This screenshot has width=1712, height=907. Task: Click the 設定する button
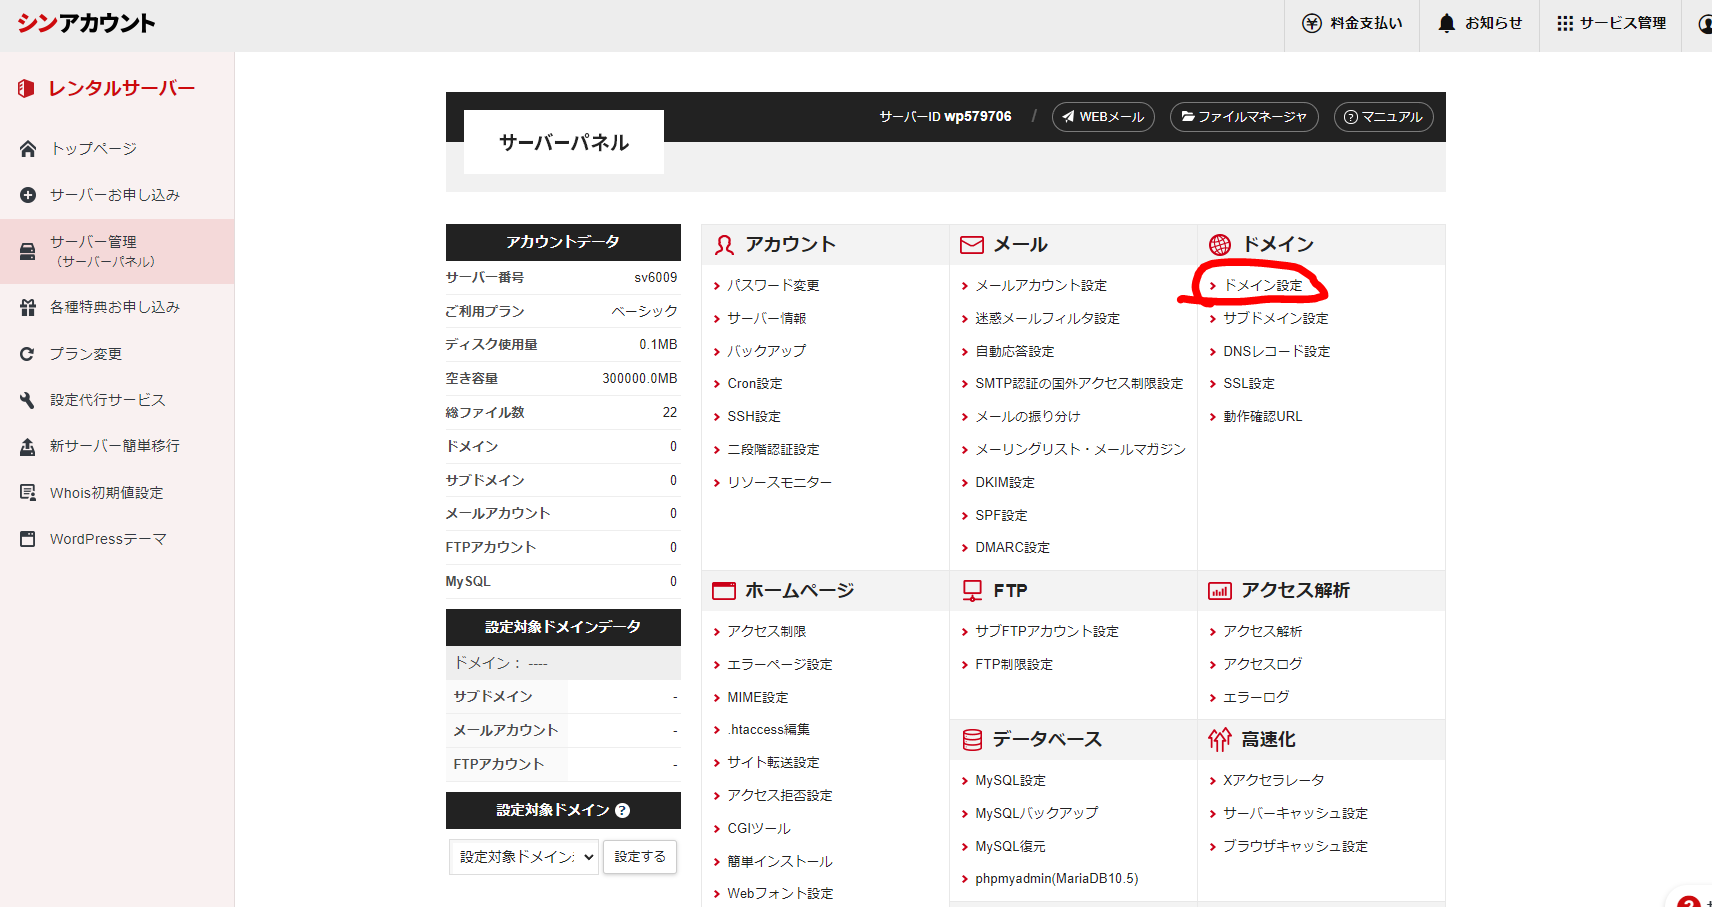tap(640, 857)
